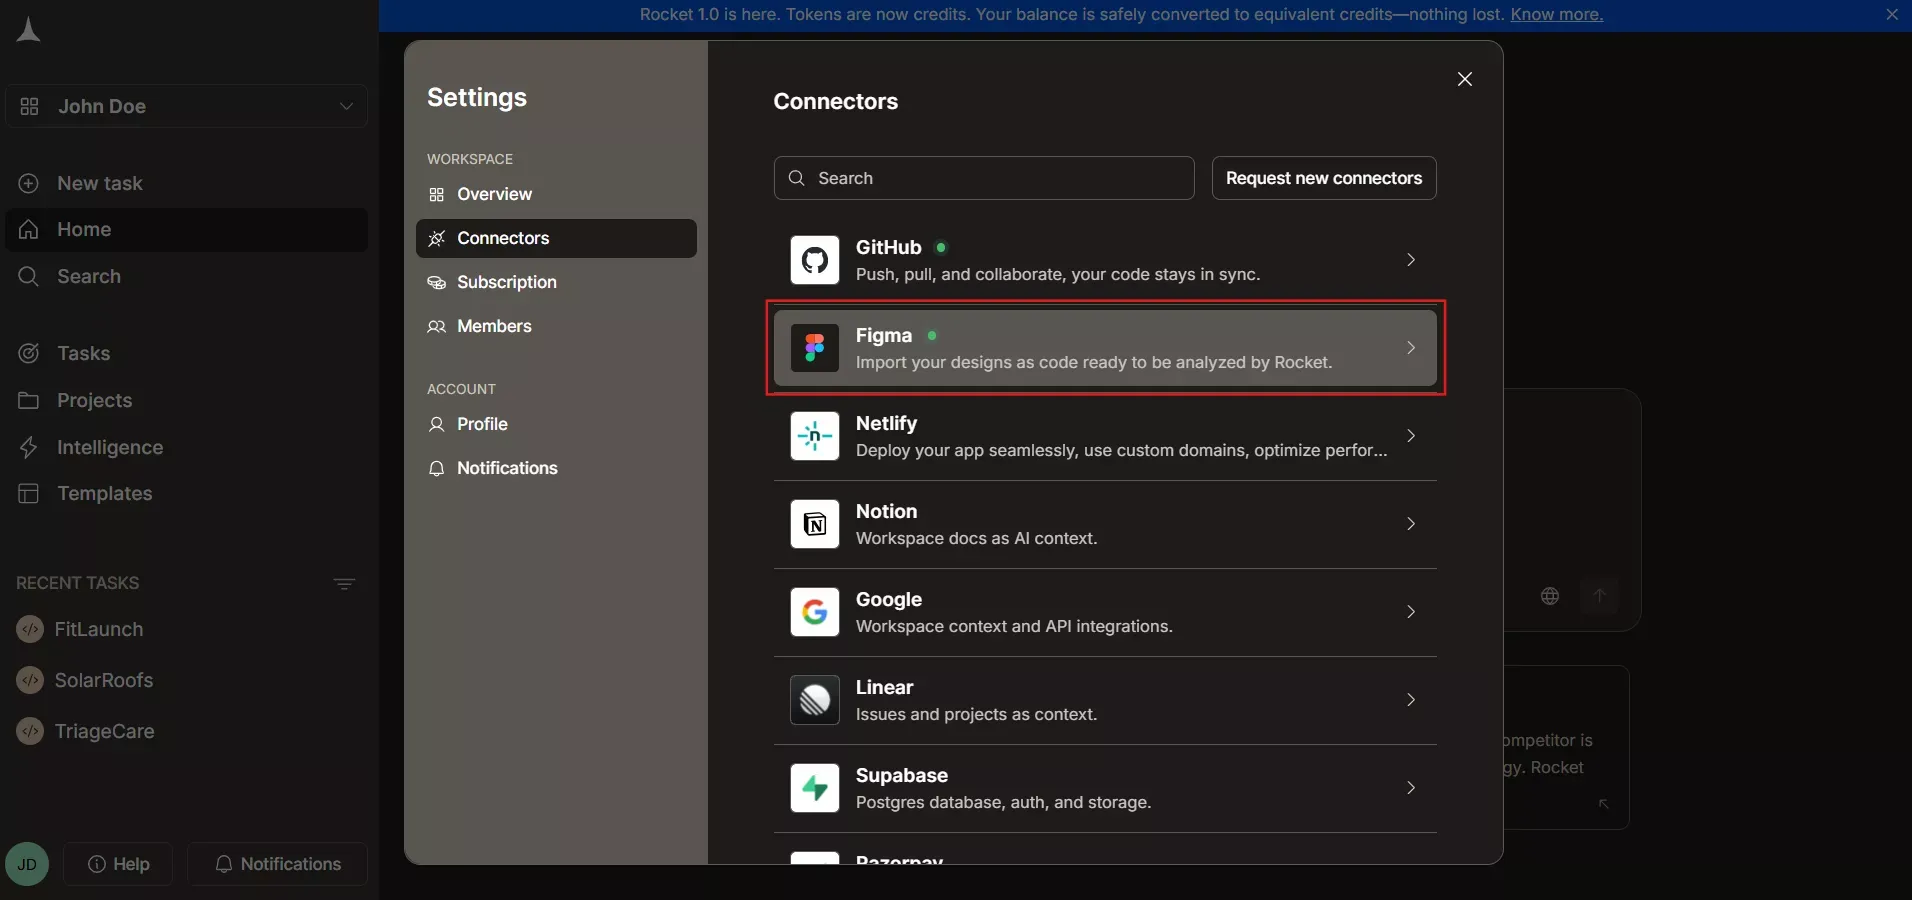Image resolution: width=1912 pixels, height=900 pixels.
Task: Open the Overview settings tab
Action: tap(556, 194)
